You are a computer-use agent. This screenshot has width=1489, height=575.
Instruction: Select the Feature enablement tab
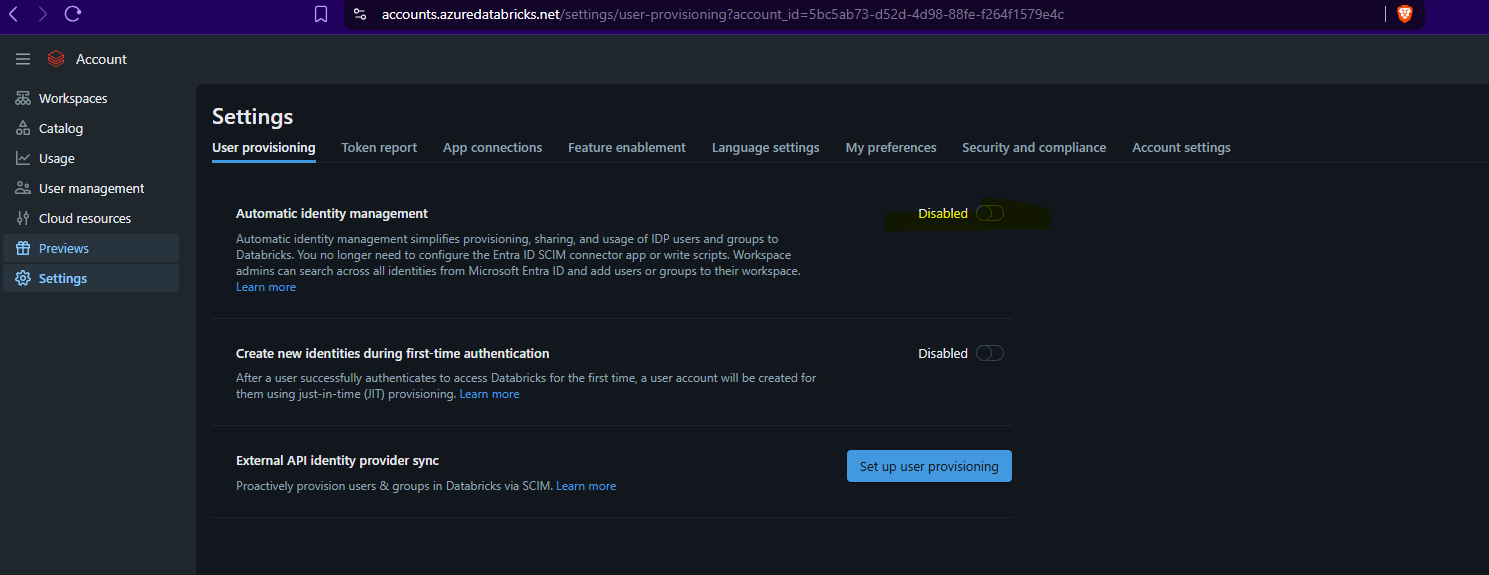[x=626, y=148]
